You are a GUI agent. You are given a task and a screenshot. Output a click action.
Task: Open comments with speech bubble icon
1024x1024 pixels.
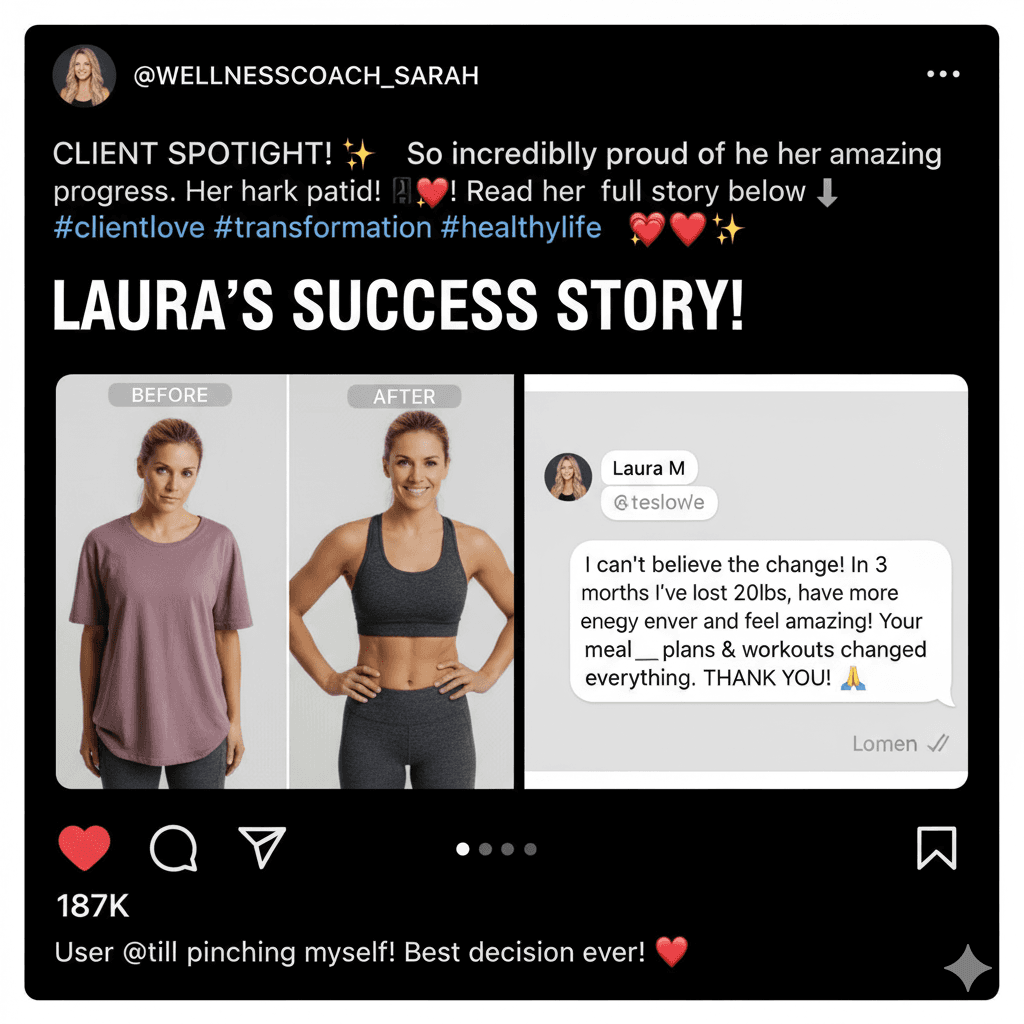coord(174,848)
